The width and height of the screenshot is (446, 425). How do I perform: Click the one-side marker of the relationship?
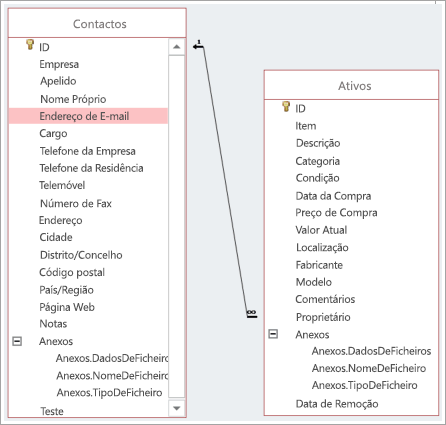pos(198,45)
